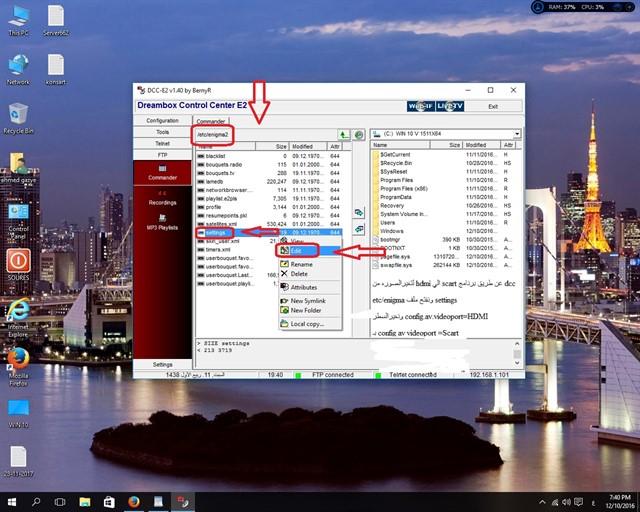Viewport: 640px width, 512px height.
Task: Select the SOURES desktop shortcut
Action: [18, 265]
